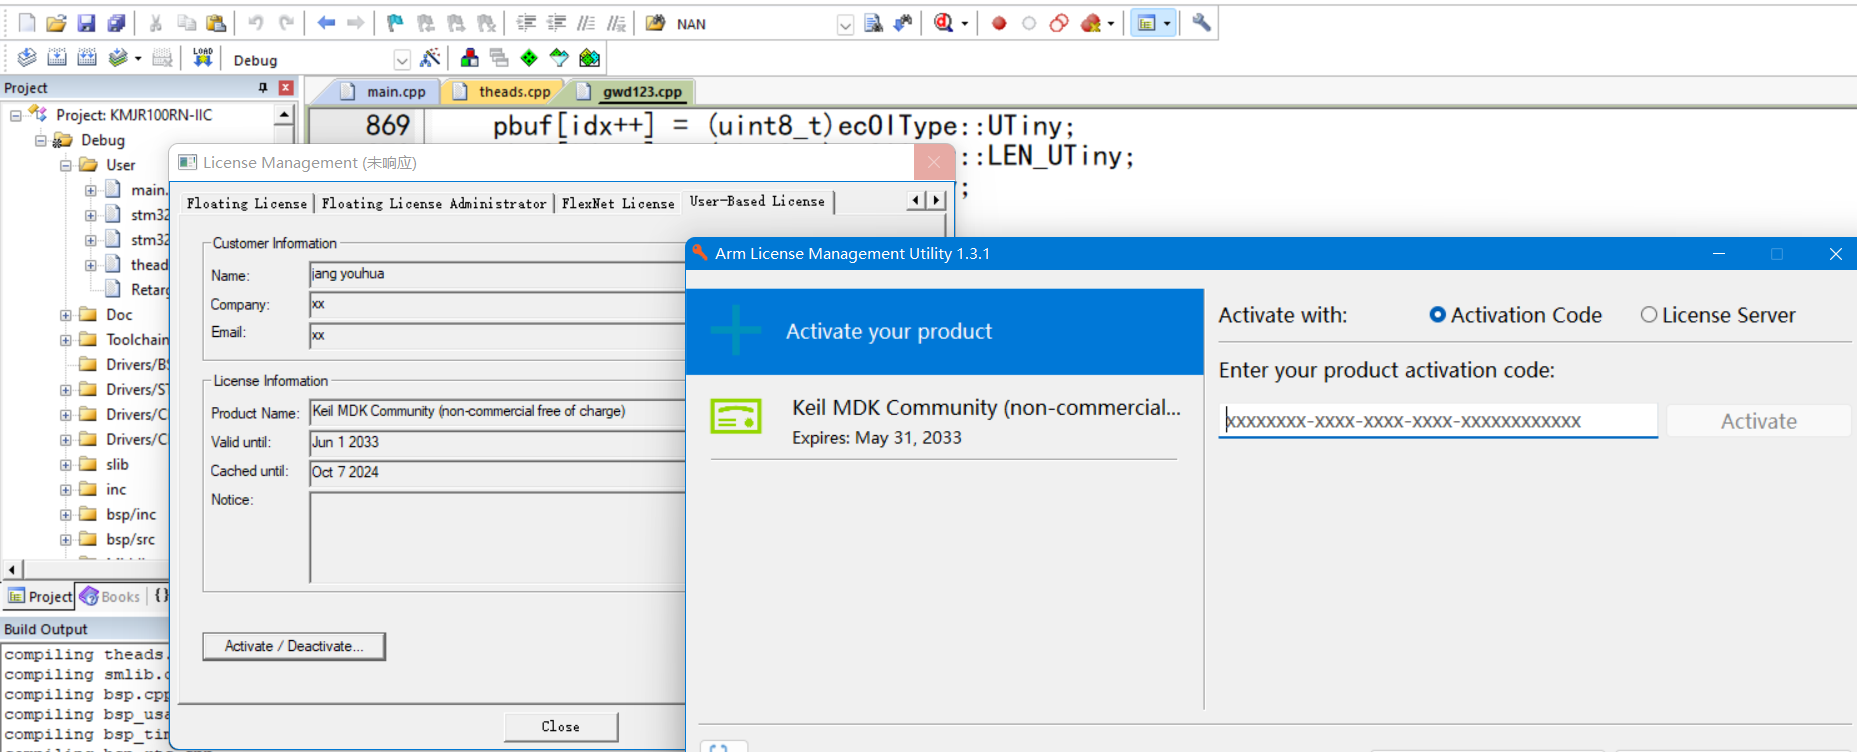This screenshot has height=752, width=1857.
Task: Open the NAN find text dropdown
Action: click(845, 25)
